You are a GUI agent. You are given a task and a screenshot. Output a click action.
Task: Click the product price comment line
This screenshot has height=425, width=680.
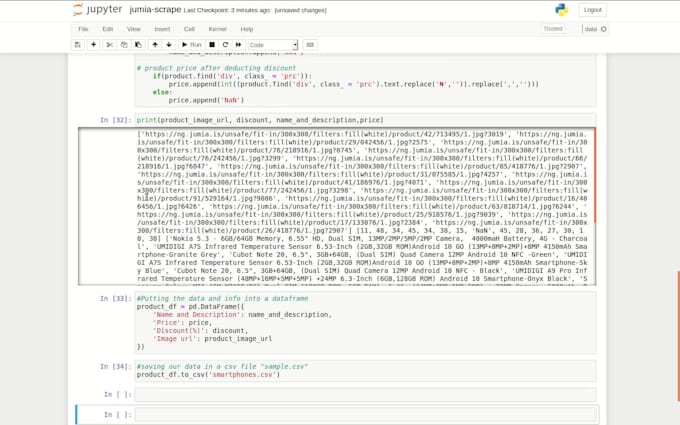216,68
